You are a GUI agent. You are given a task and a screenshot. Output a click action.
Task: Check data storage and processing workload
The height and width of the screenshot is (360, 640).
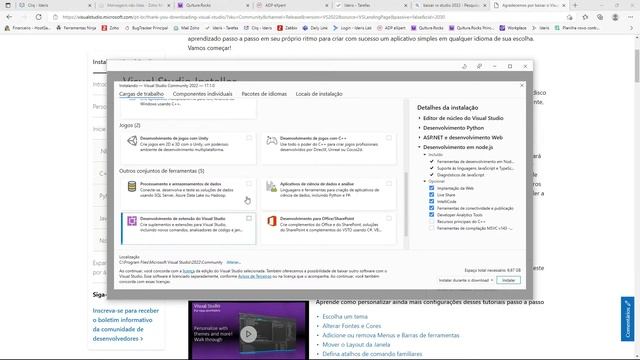pyautogui.click(x=249, y=184)
